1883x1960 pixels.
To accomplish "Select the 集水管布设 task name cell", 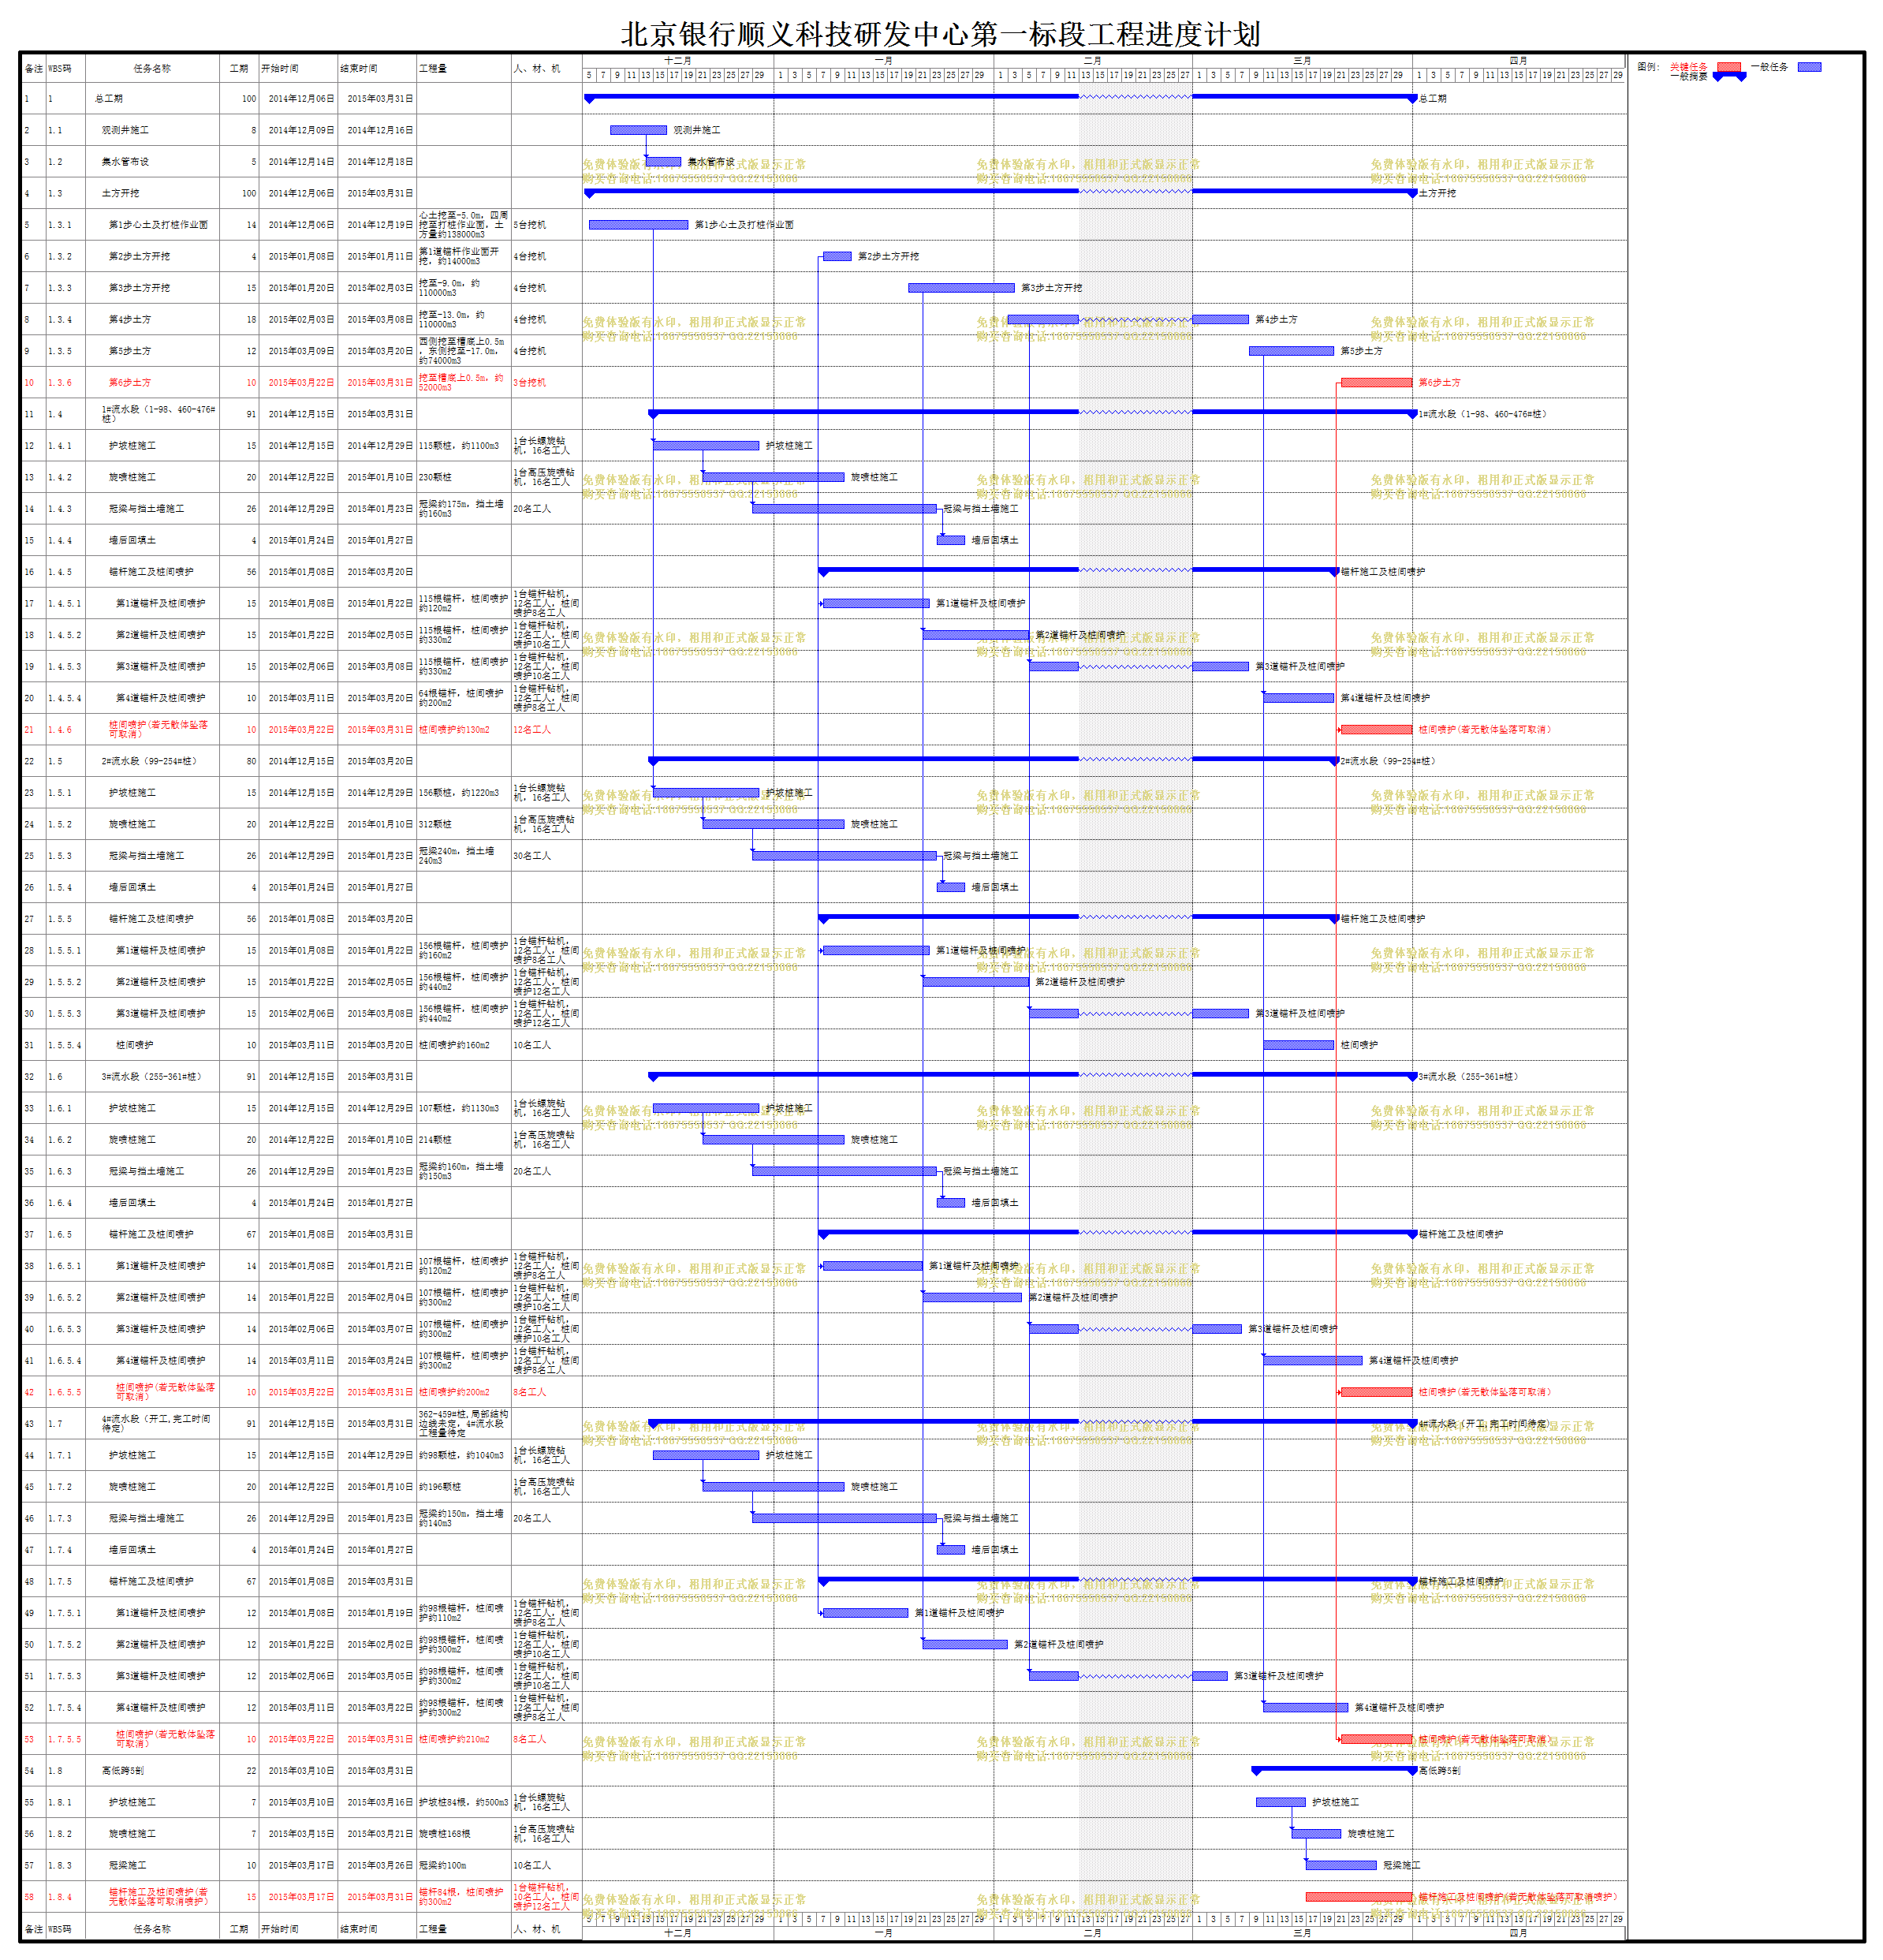I will point(125,162).
